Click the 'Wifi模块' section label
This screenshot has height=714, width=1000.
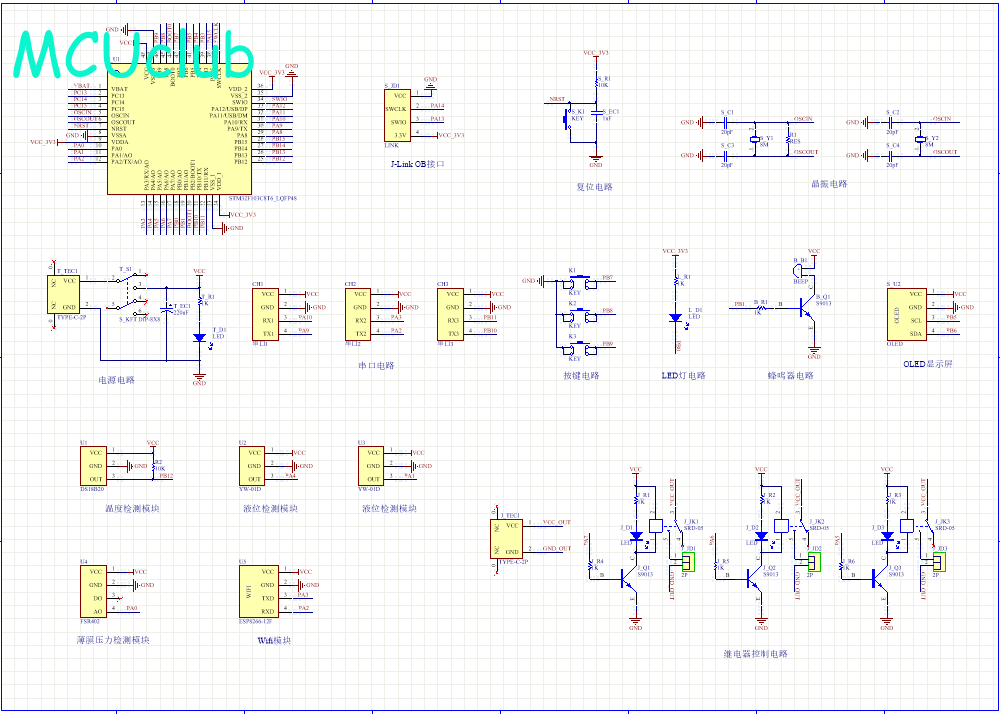tap(274, 640)
